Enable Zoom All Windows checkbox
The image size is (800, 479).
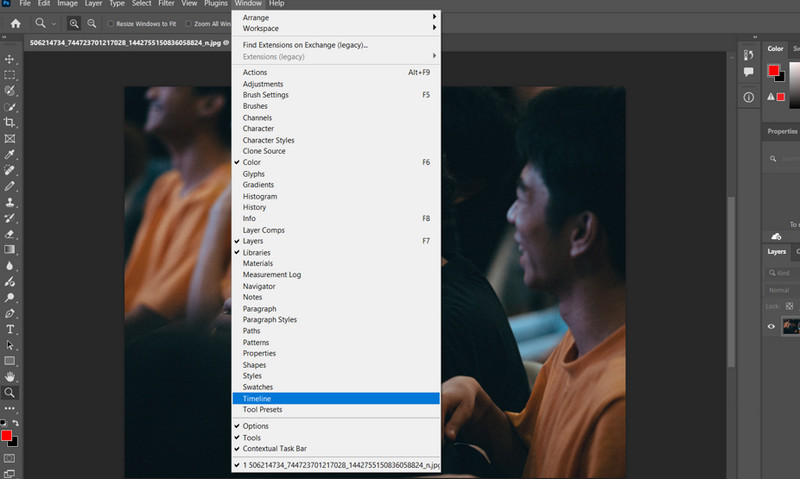[x=188, y=23]
